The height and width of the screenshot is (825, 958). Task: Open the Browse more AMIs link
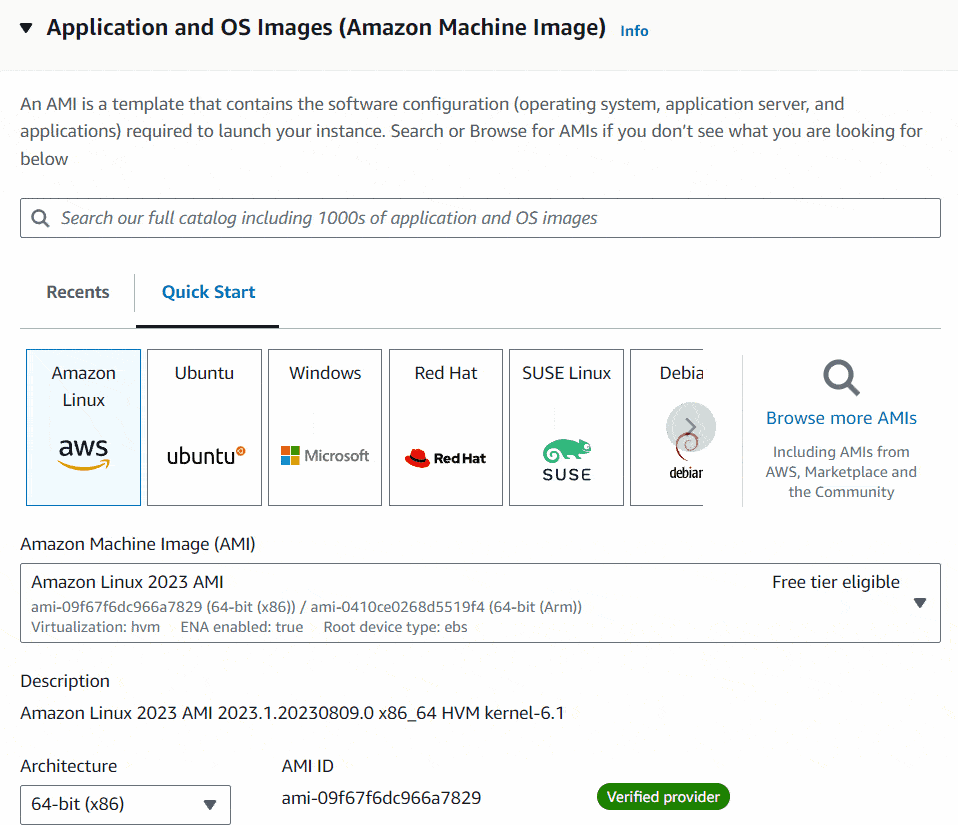pyautogui.click(x=841, y=418)
